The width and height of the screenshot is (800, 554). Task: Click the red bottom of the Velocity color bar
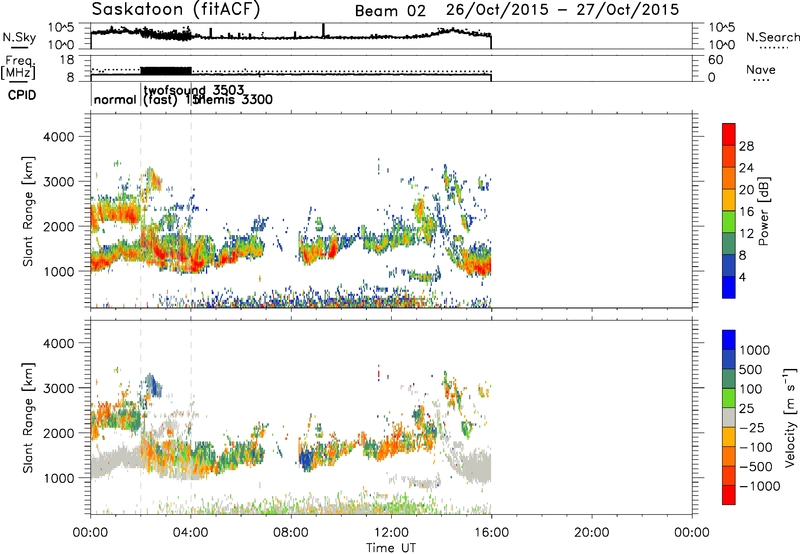729,495
